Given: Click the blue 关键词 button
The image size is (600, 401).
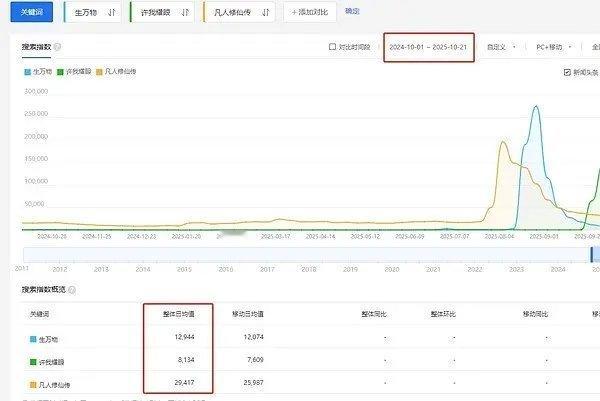Looking at the screenshot, I should [32, 12].
